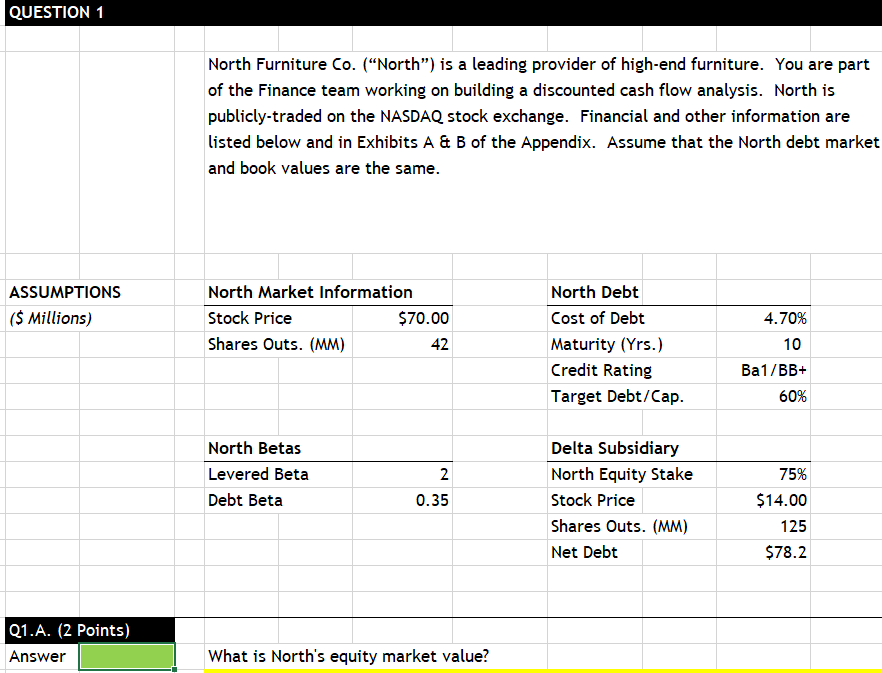Screen dimensions: 882x673
Task: Click the Target Debt/Cap. label
Action: pyautogui.click(x=618, y=397)
